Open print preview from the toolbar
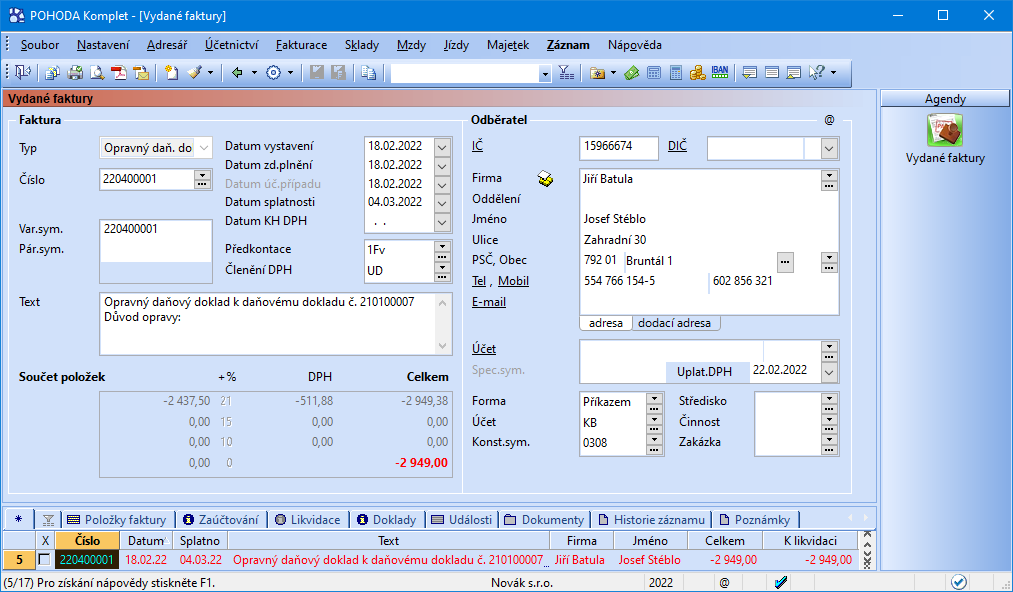 [96, 72]
